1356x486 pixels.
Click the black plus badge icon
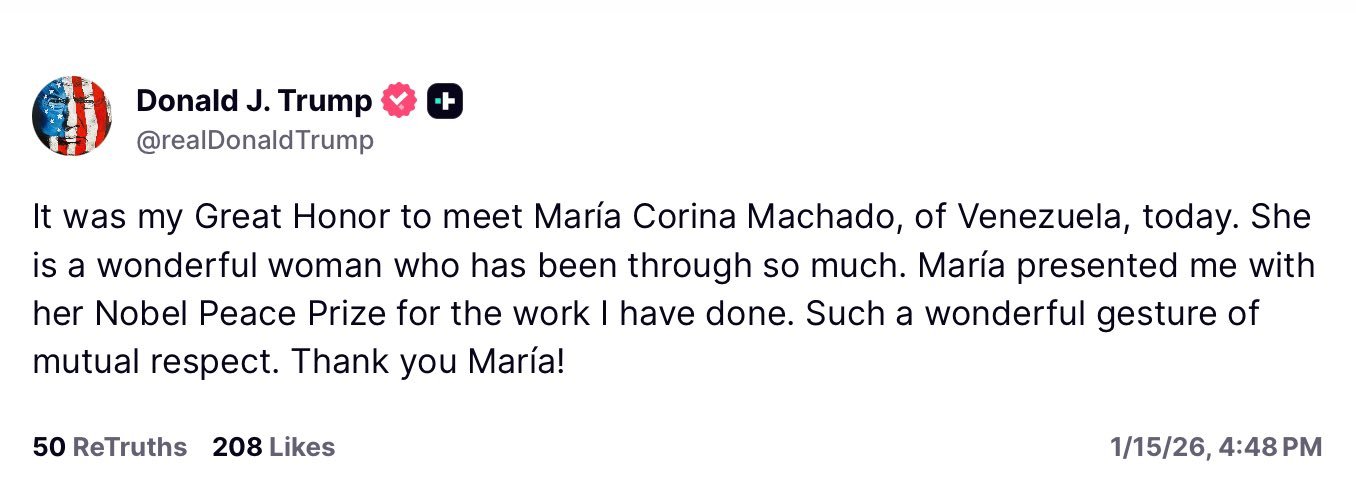pyautogui.click(x=445, y=100)
